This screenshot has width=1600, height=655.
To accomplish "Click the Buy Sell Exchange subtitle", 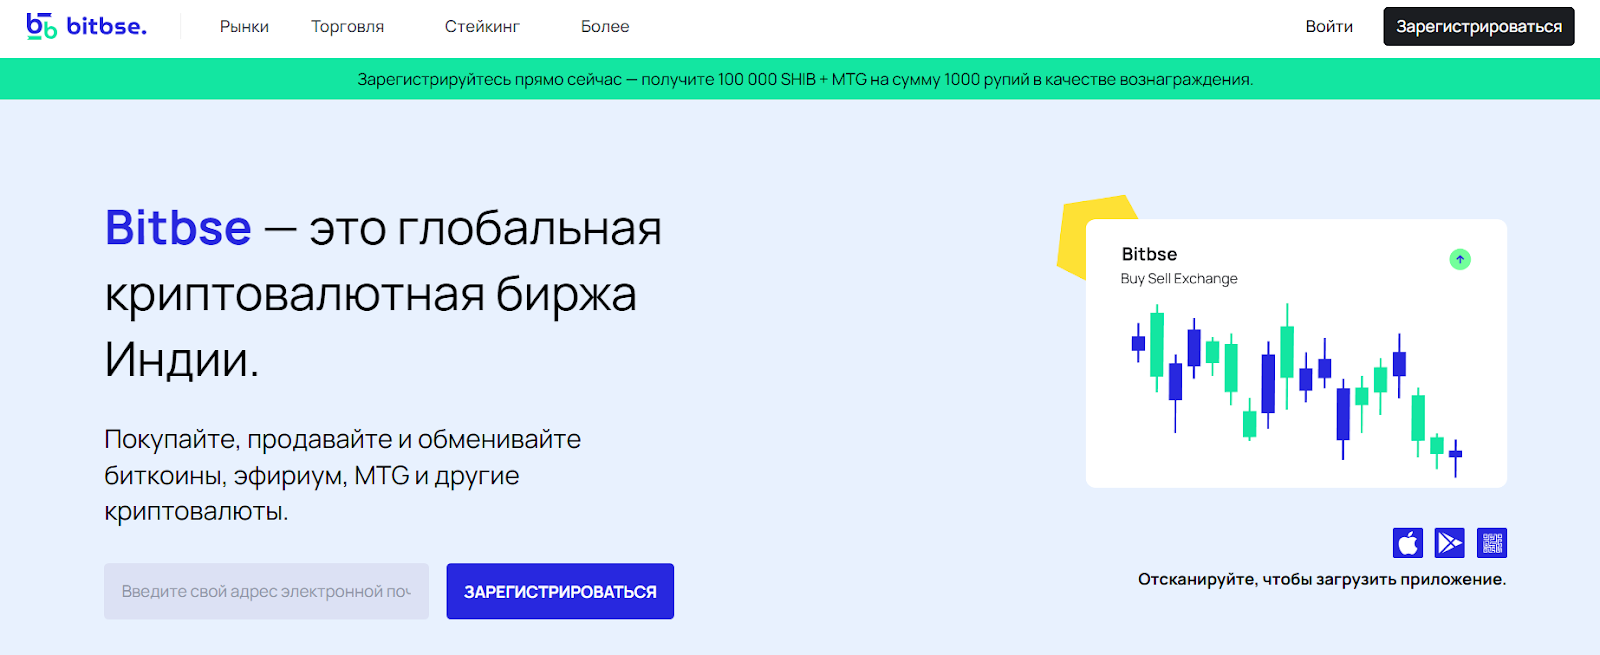I will click(1179, 279).
